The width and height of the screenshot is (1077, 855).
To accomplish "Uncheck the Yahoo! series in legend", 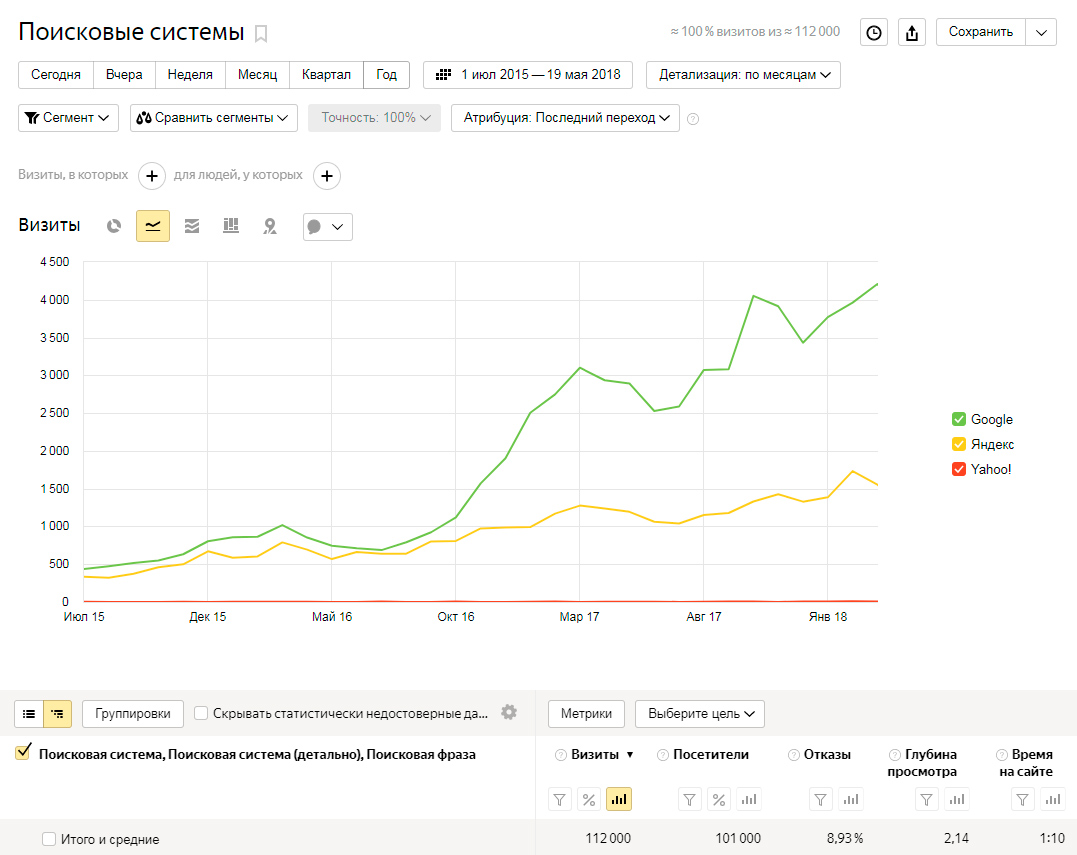I will coord(959,469).
